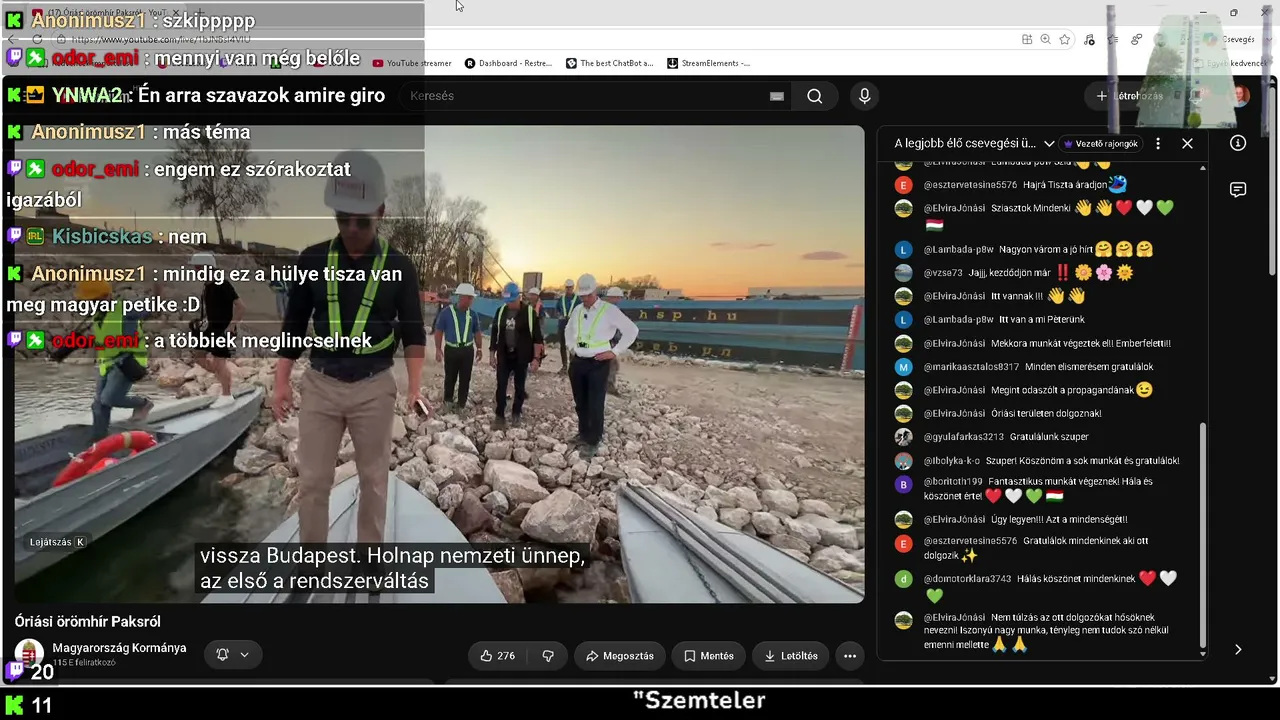Open the Magyarország Kormánya channel avatar
The image size is (1280, 720).
click(29, 654)
